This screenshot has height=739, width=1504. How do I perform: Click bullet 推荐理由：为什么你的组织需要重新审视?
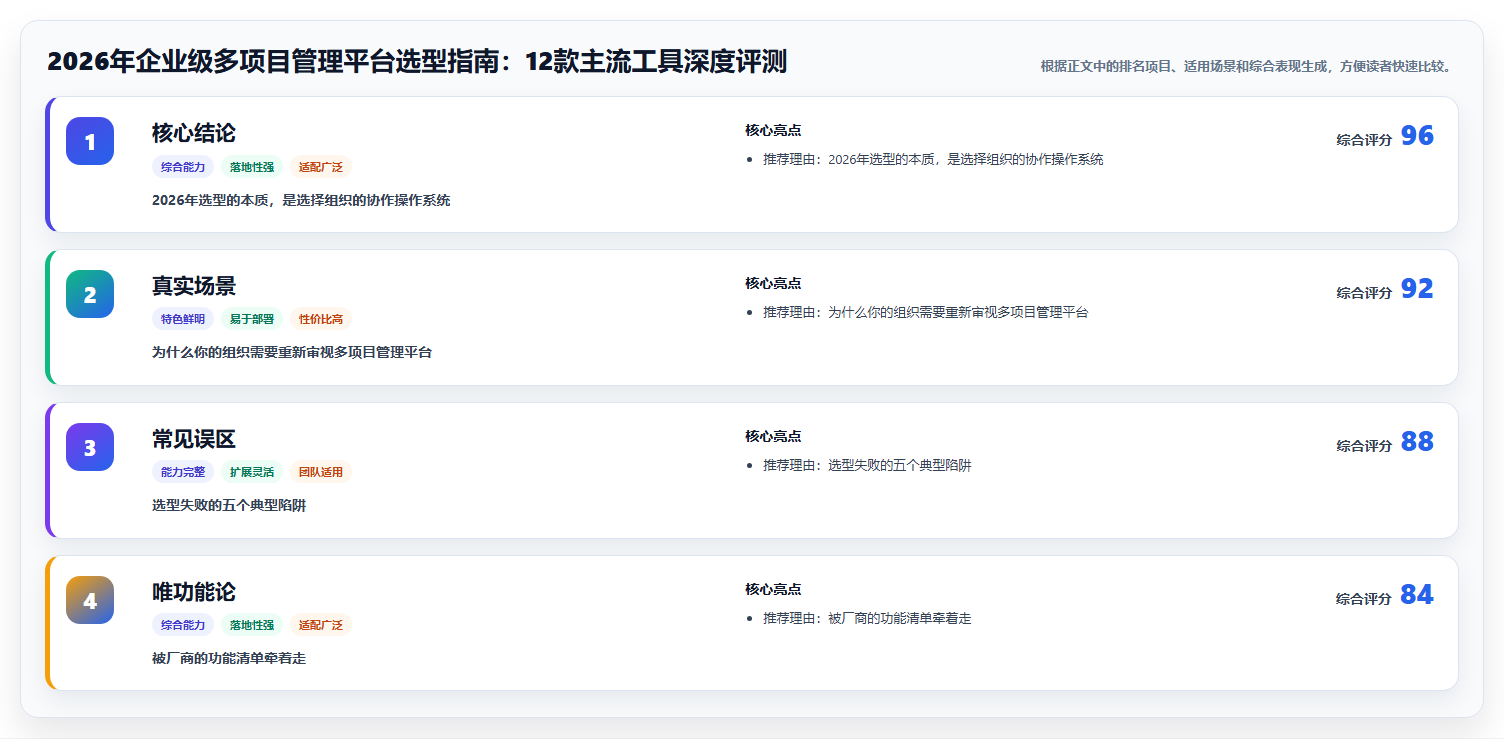point(925,313)
